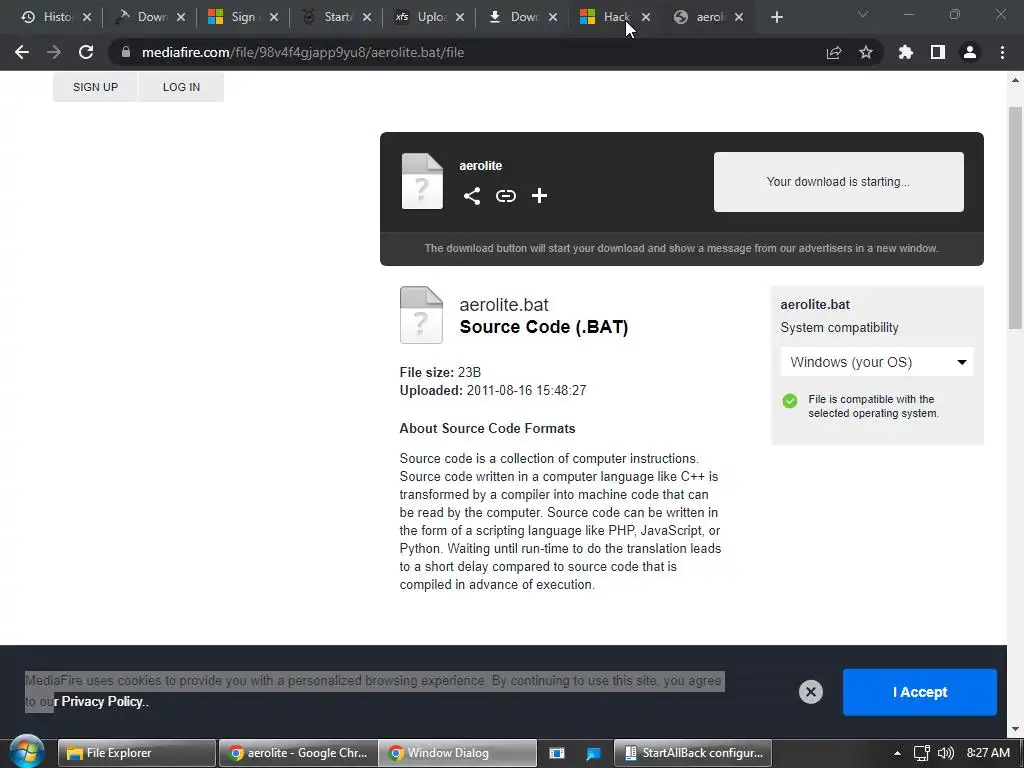Open the Windows (your OS) dropdown
The height and width of the screenshot is (768, 1024).
tap(877, 362)
